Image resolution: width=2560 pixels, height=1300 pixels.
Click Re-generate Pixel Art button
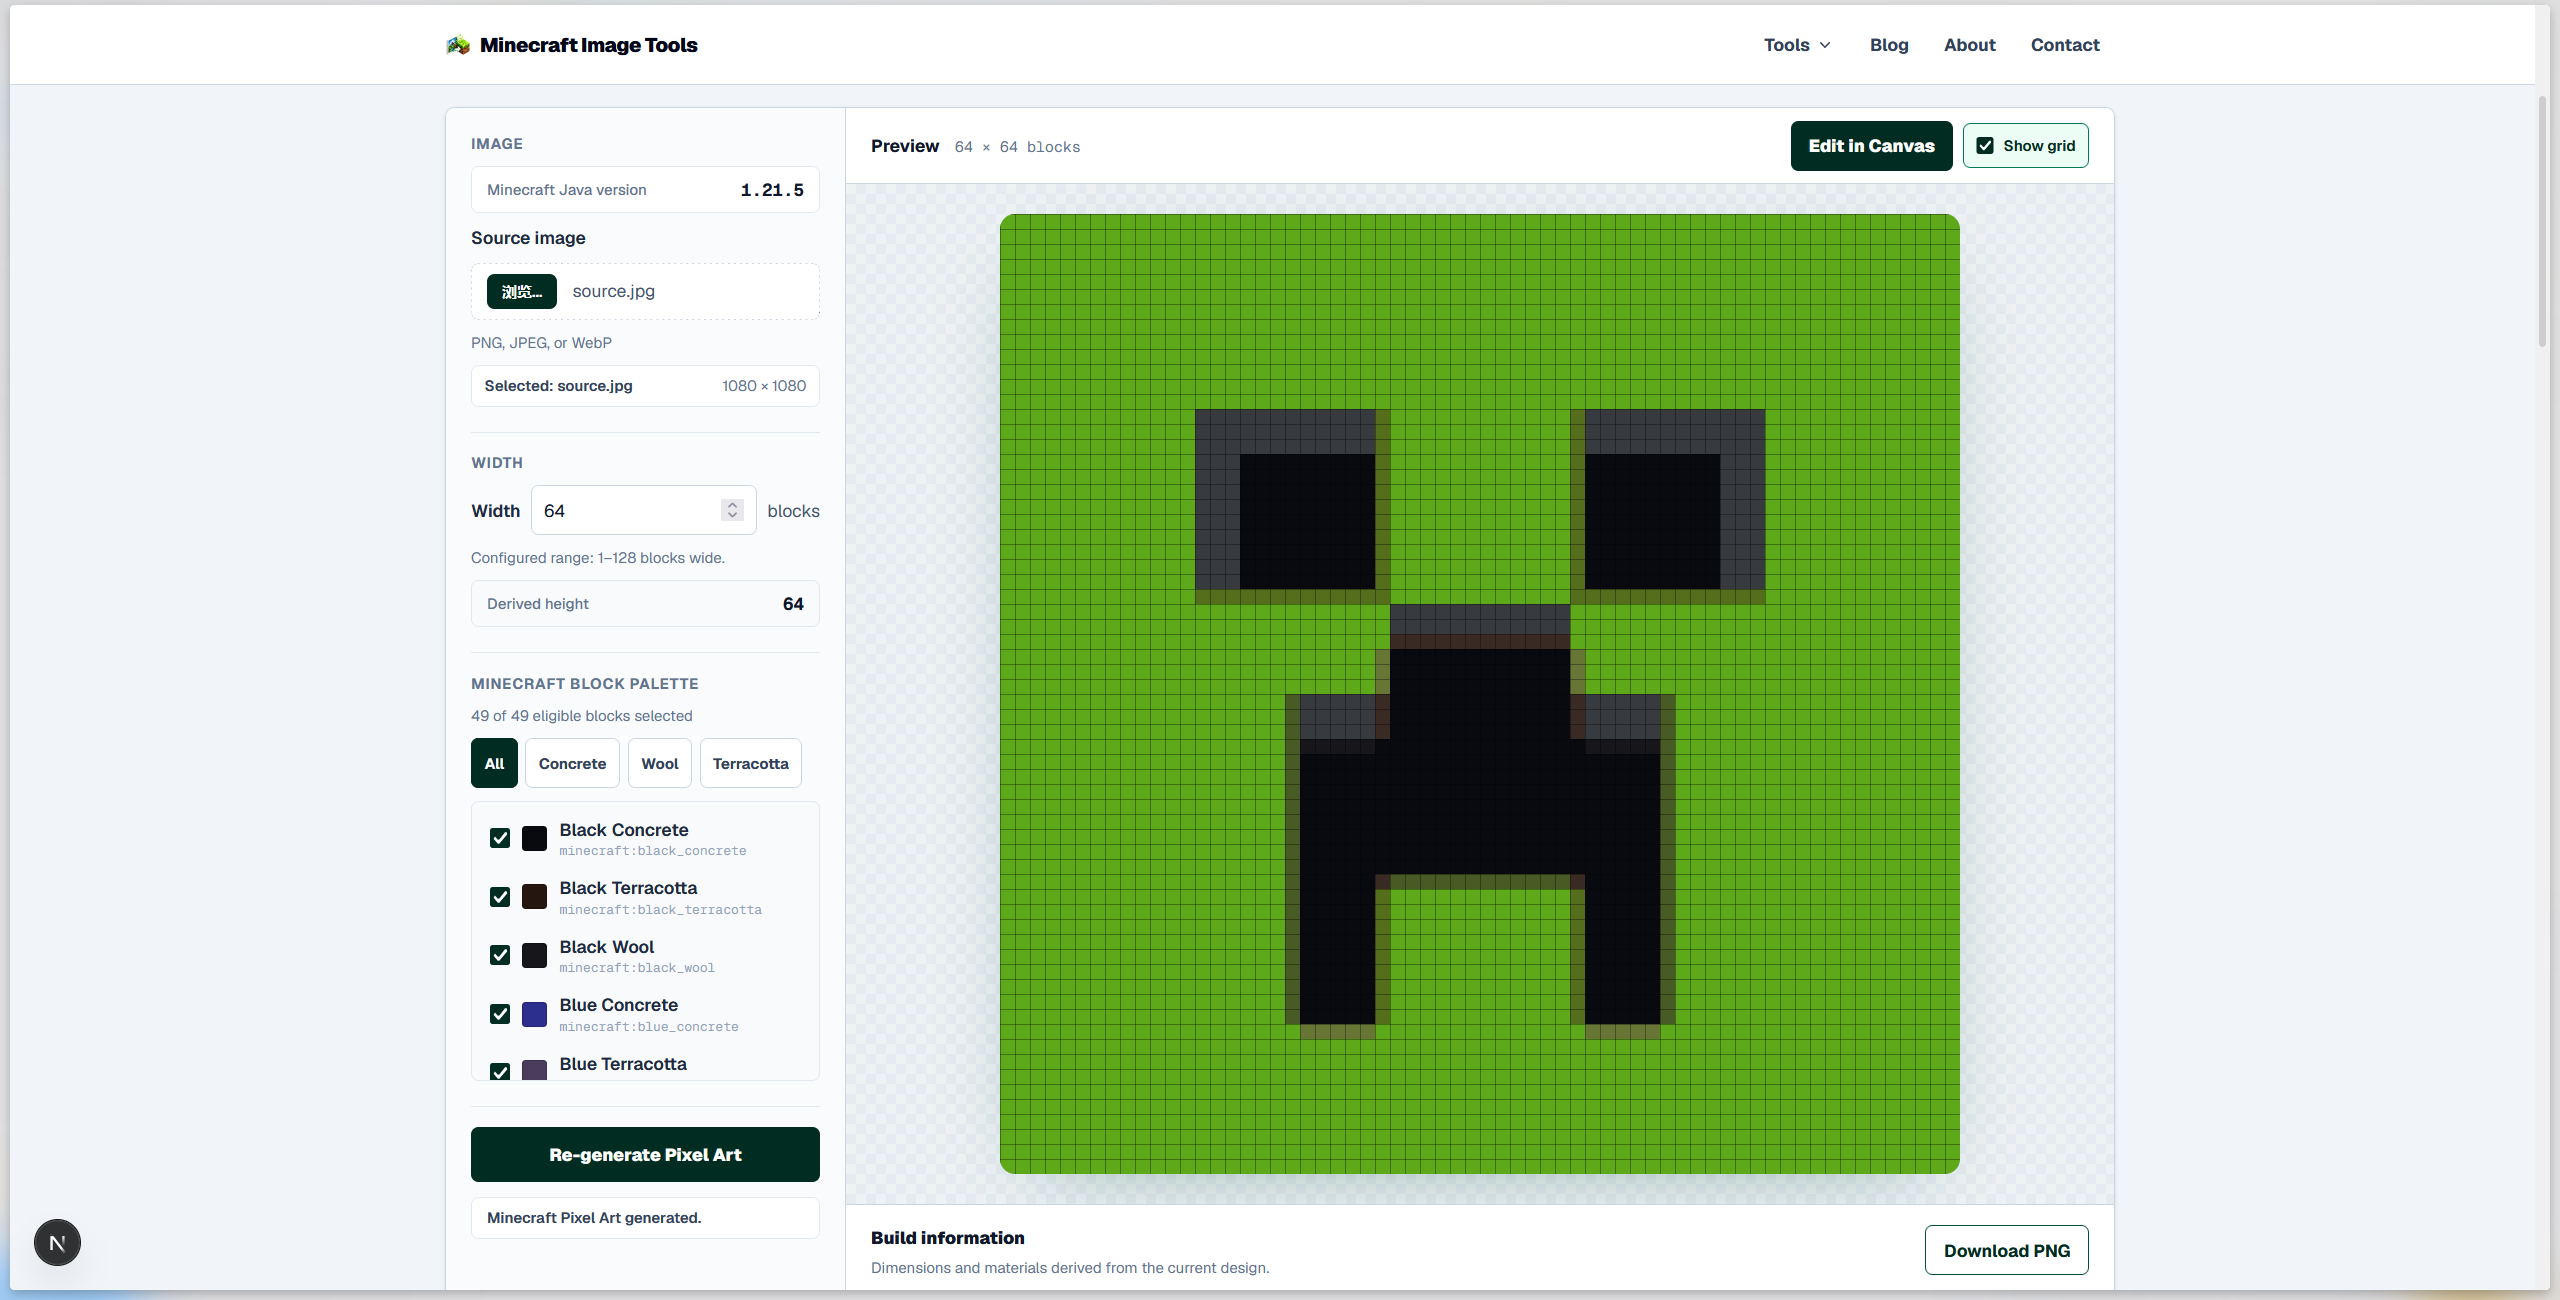645,1154
